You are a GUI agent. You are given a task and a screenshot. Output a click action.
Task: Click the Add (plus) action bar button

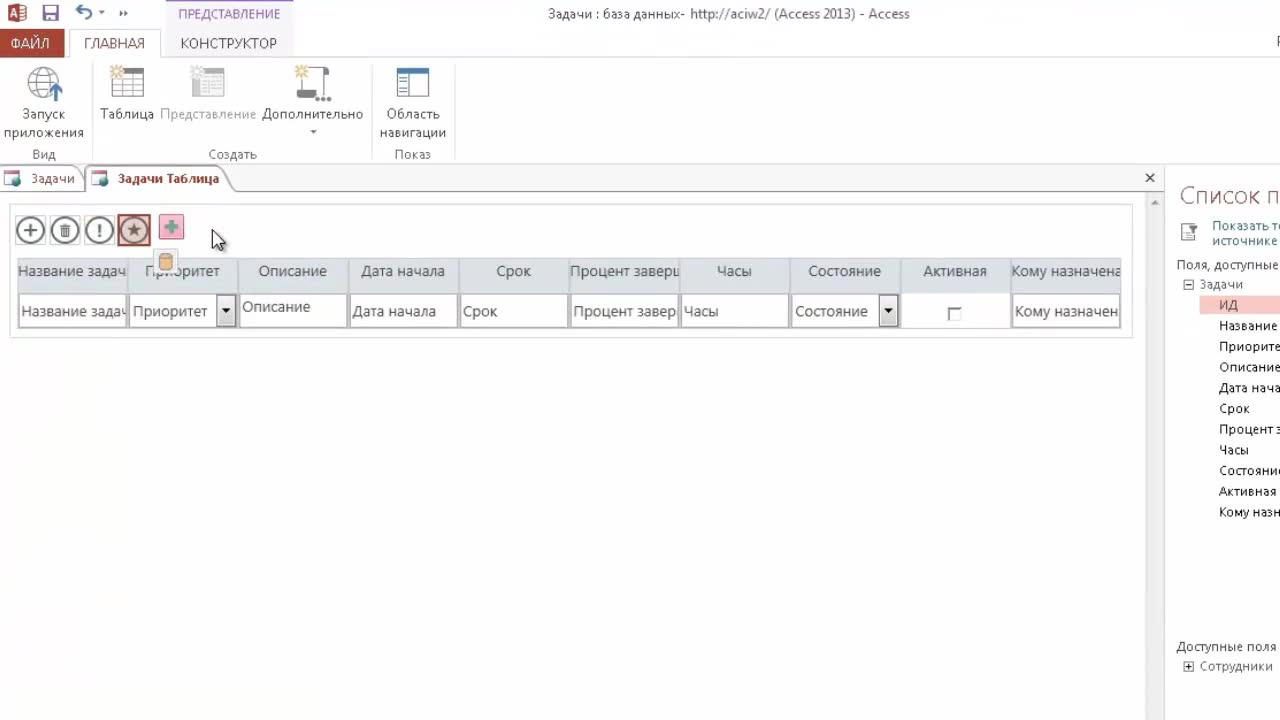pos(30,231)
